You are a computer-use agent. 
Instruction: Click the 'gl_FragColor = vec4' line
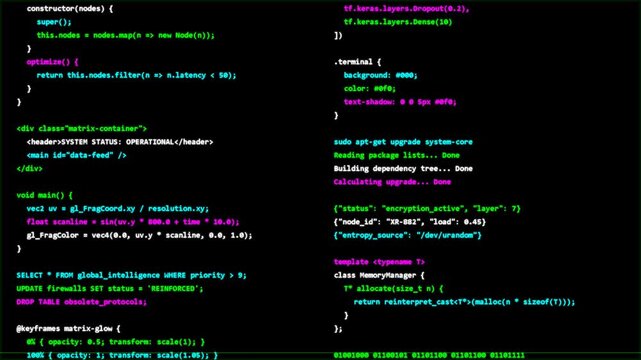[139, 235]
